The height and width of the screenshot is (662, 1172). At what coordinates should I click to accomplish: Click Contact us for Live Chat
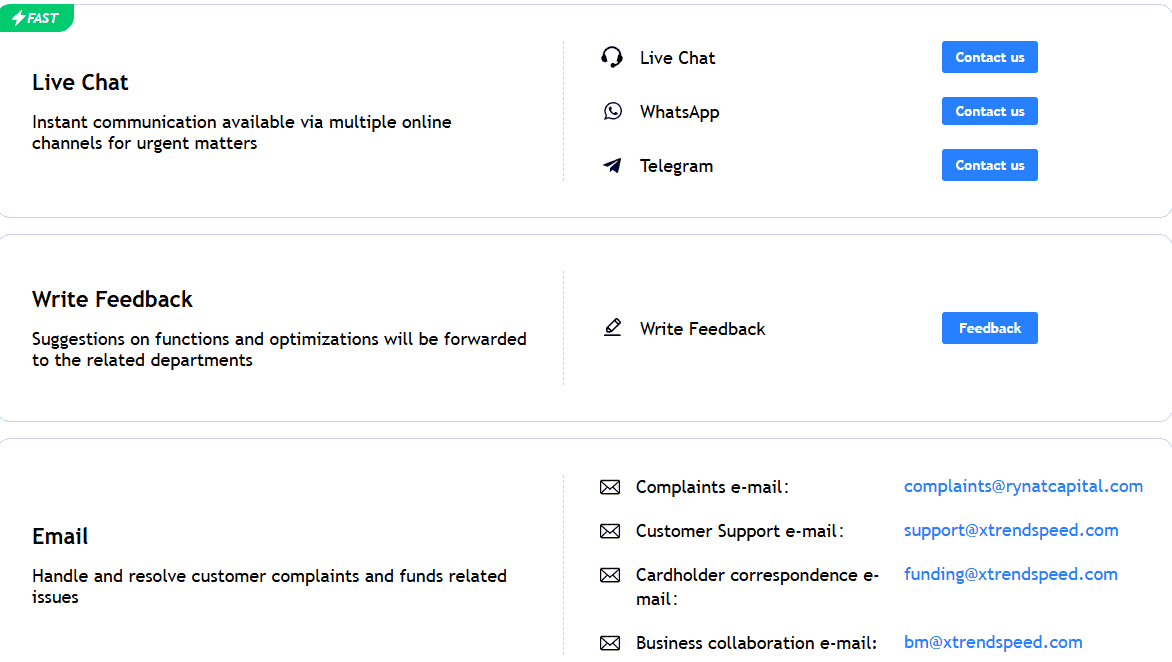(x=989, y=57)
